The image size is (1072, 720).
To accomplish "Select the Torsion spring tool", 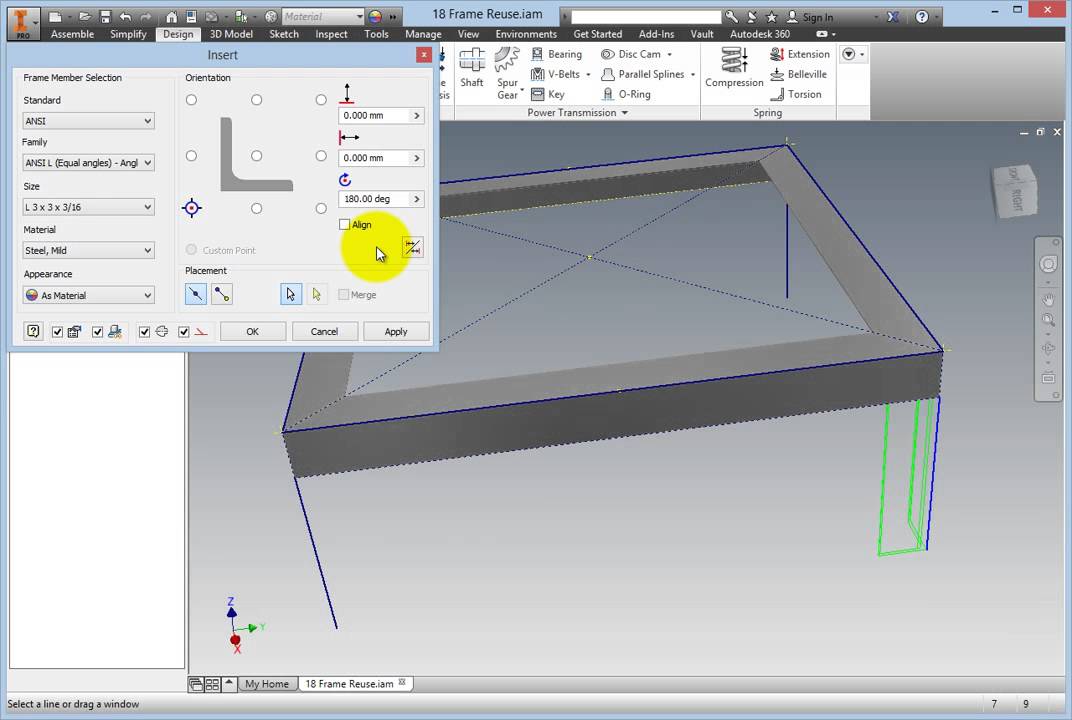I will click(x=795, y=94).
